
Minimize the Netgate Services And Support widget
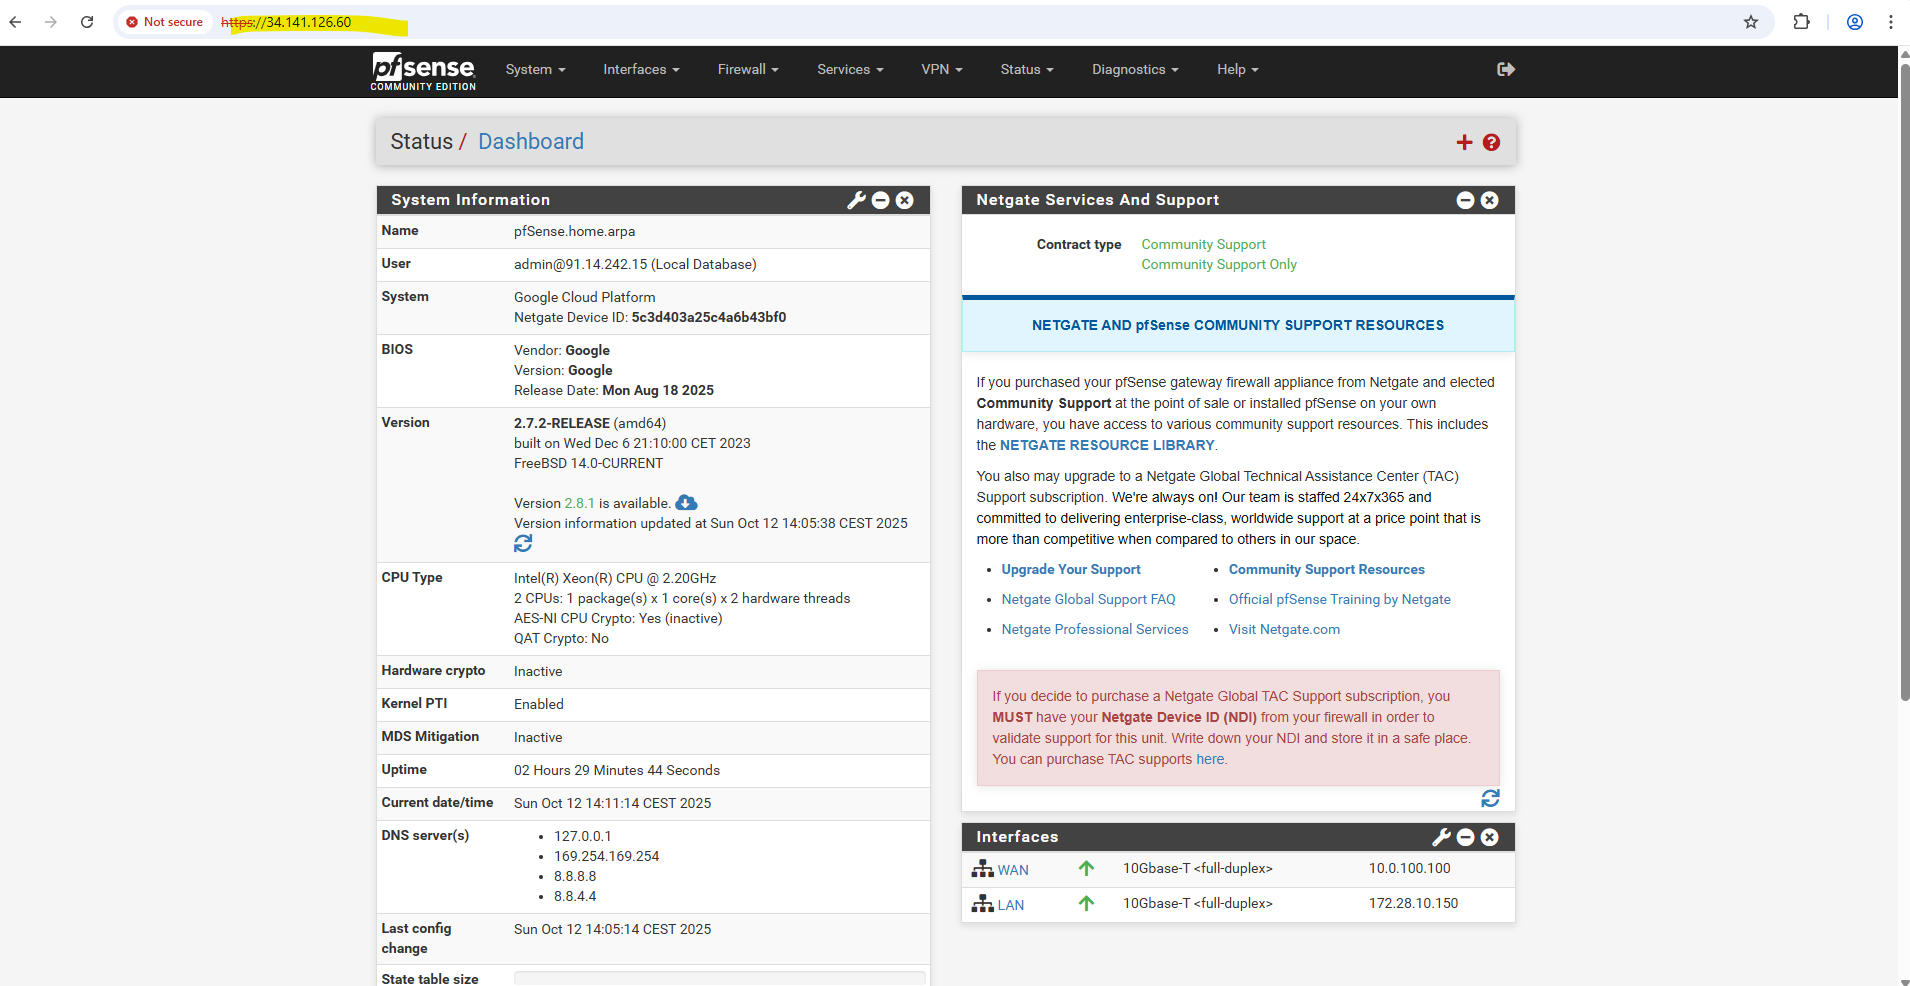coord(1465,200)
